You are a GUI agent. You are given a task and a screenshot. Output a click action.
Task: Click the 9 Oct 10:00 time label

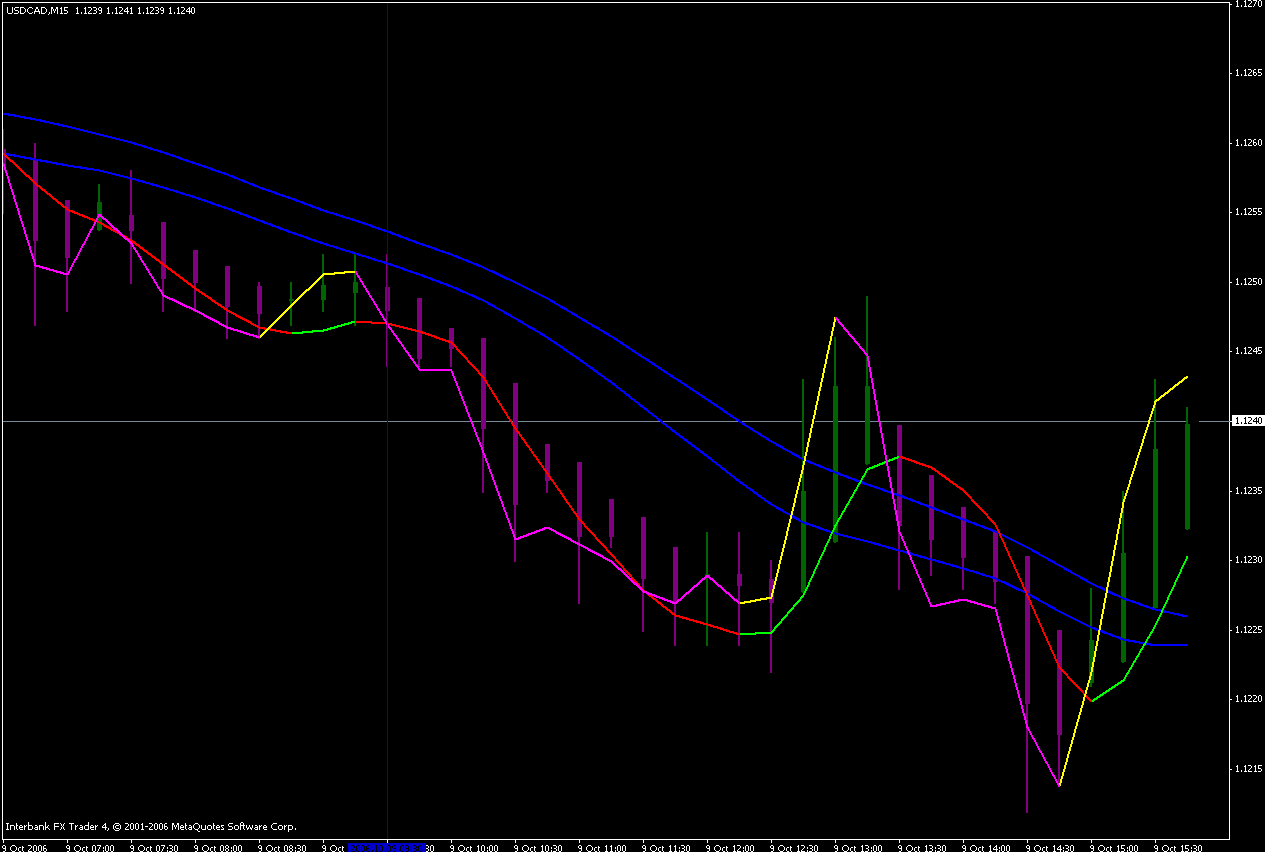(475, 847)
